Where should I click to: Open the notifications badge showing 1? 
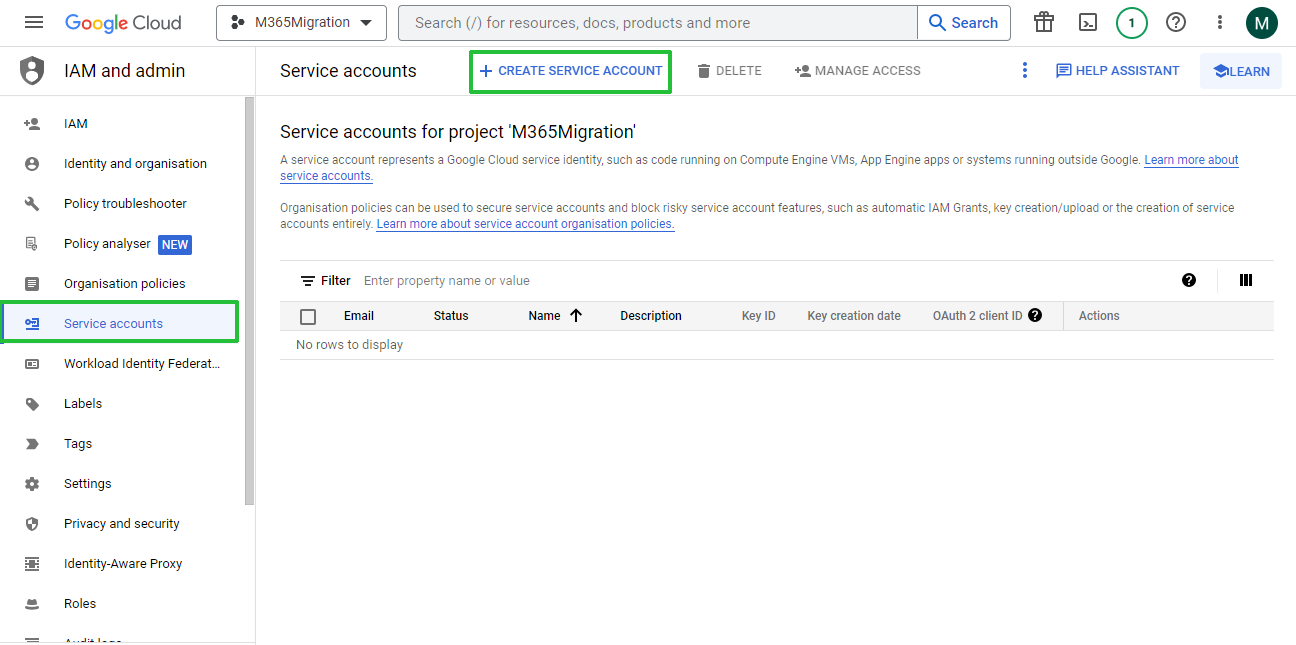tap(1132, 22)
